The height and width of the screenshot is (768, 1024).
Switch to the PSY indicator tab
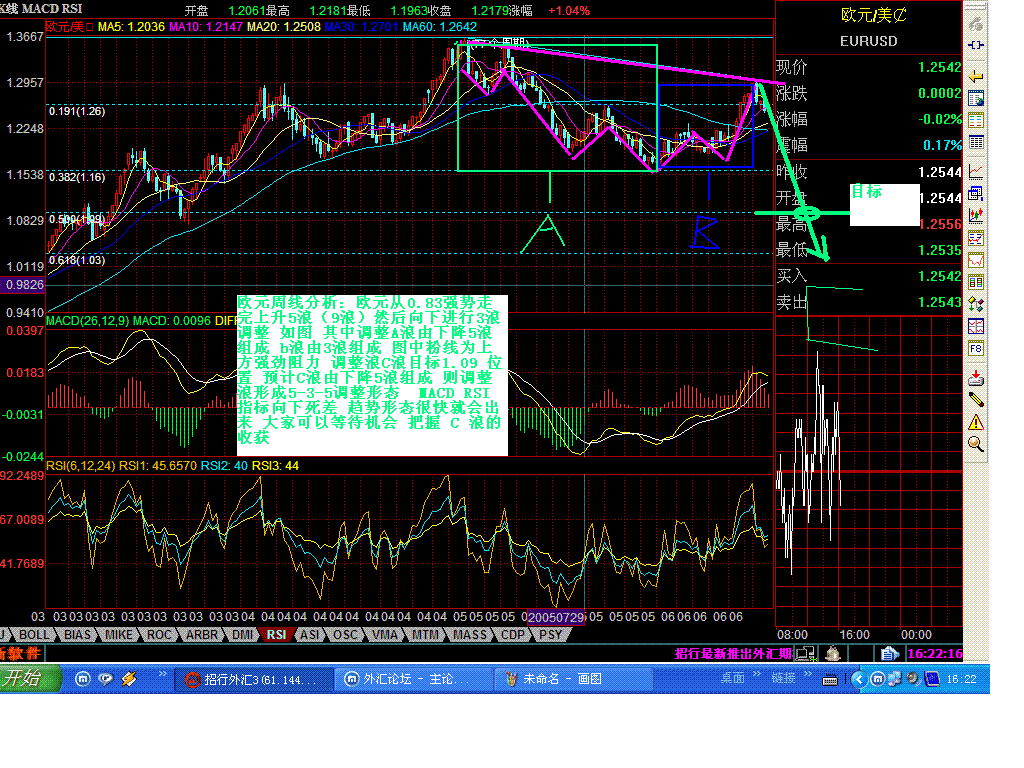coord(550,635)
